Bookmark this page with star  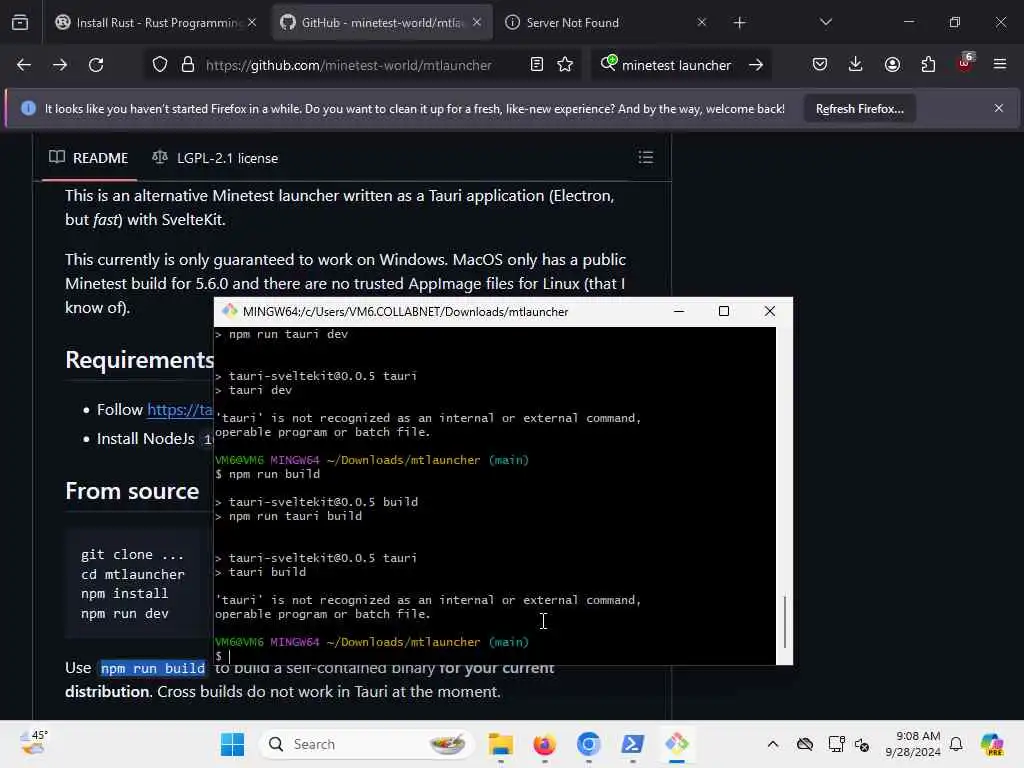pyautogui.click(x=565, y=65)
